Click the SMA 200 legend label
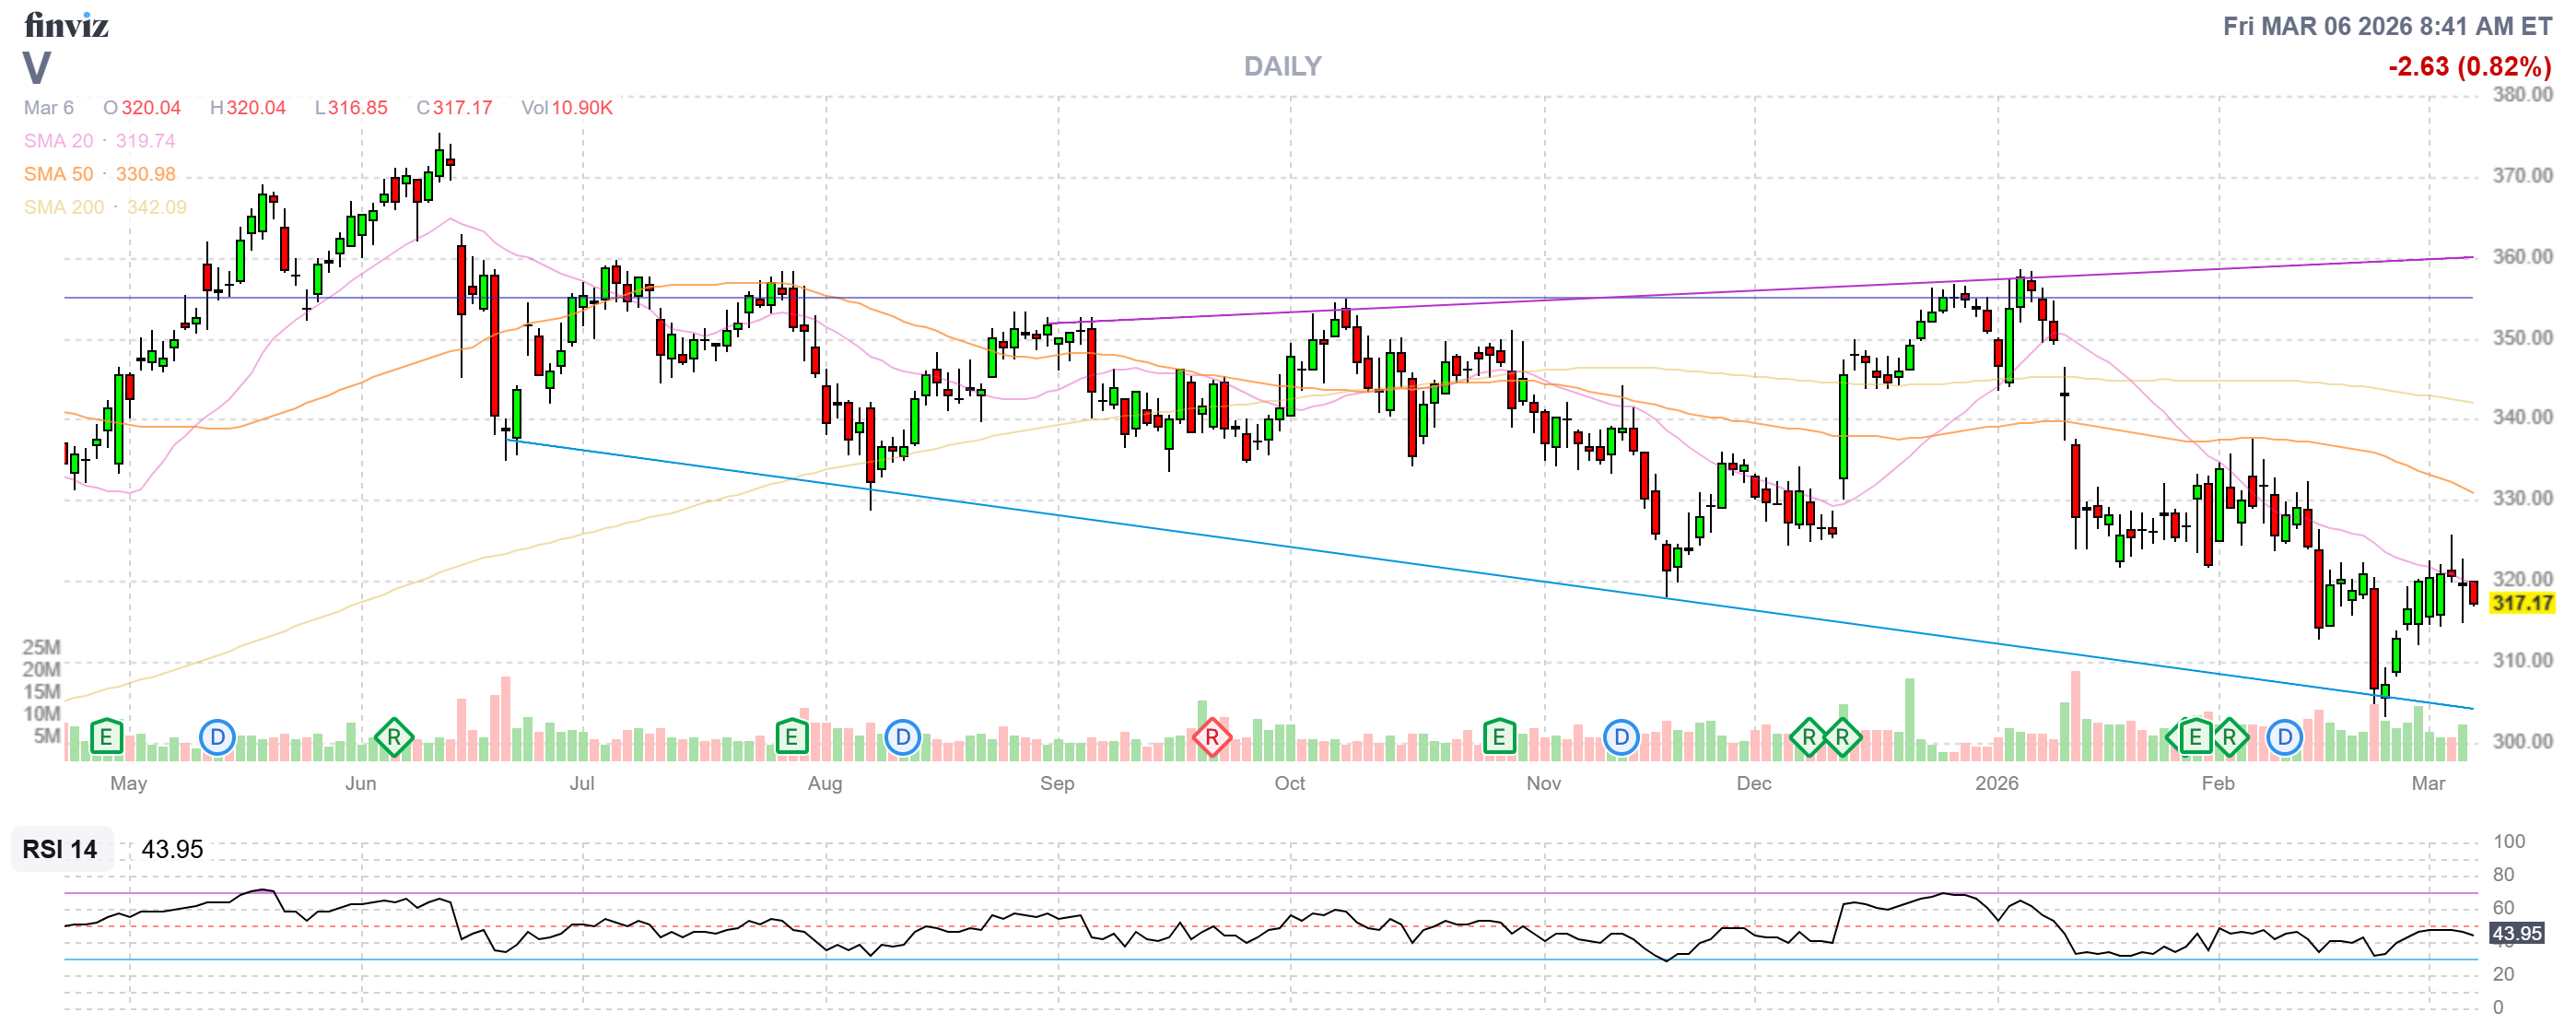 [x=64, y=207]
